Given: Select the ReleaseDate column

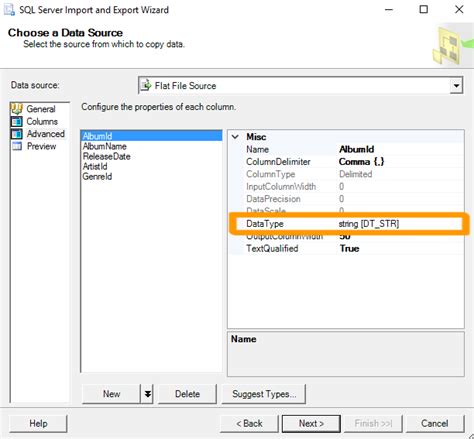Looking at the screenshot, I should tap(107, 156).
